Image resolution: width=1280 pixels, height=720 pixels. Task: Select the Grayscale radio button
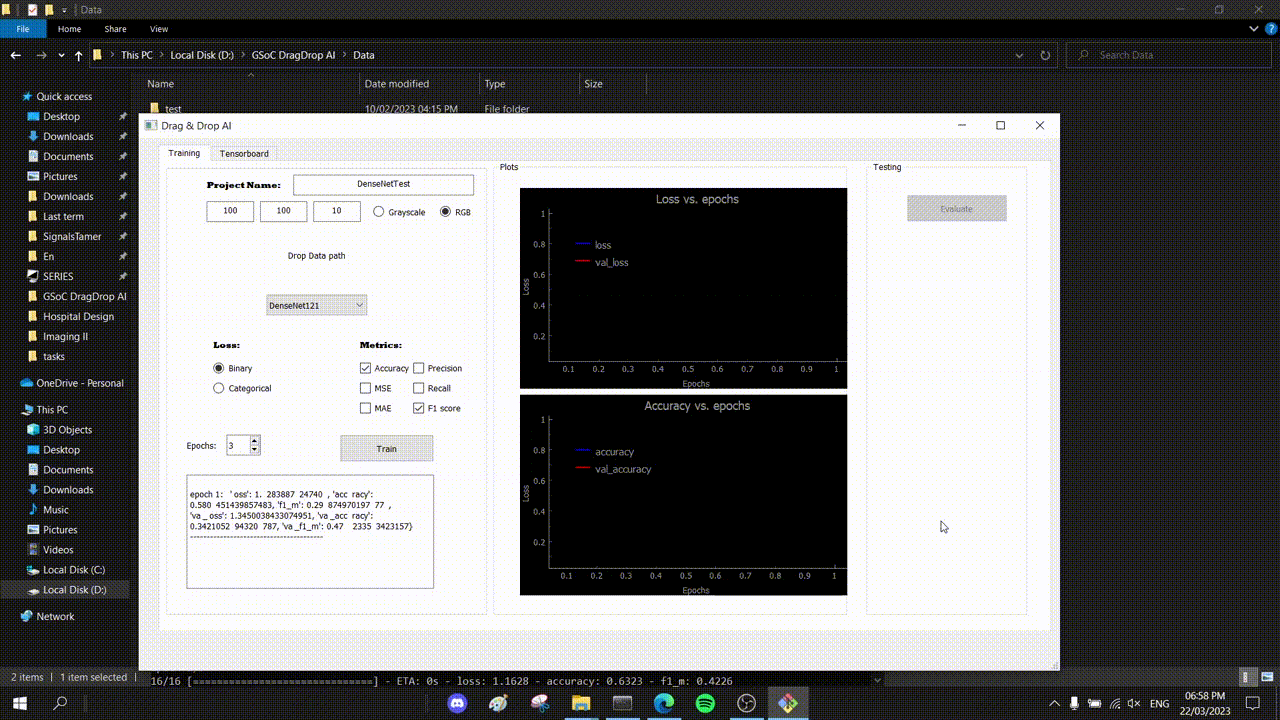(x=379, y=211)
